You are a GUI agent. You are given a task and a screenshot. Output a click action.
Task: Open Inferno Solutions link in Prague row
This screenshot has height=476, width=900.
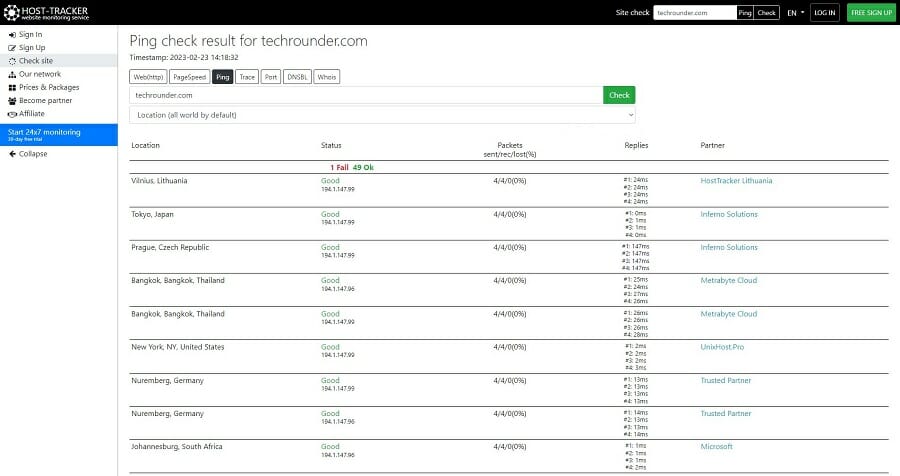pyautogui.click(x=729, y=247)
